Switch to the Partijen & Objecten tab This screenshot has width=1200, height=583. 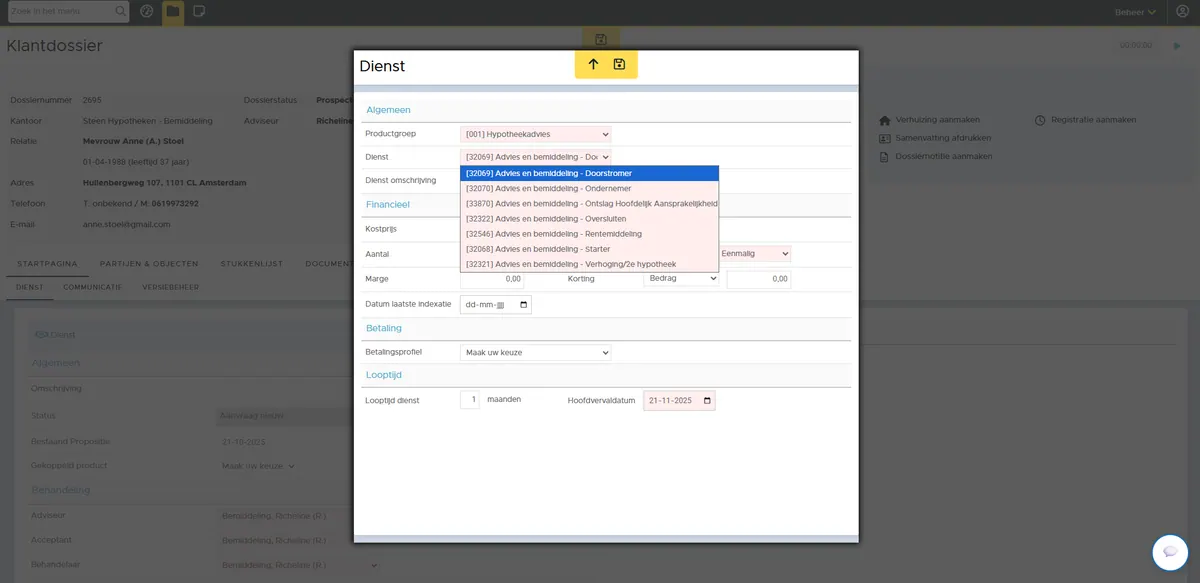click(x=149, y=264)
